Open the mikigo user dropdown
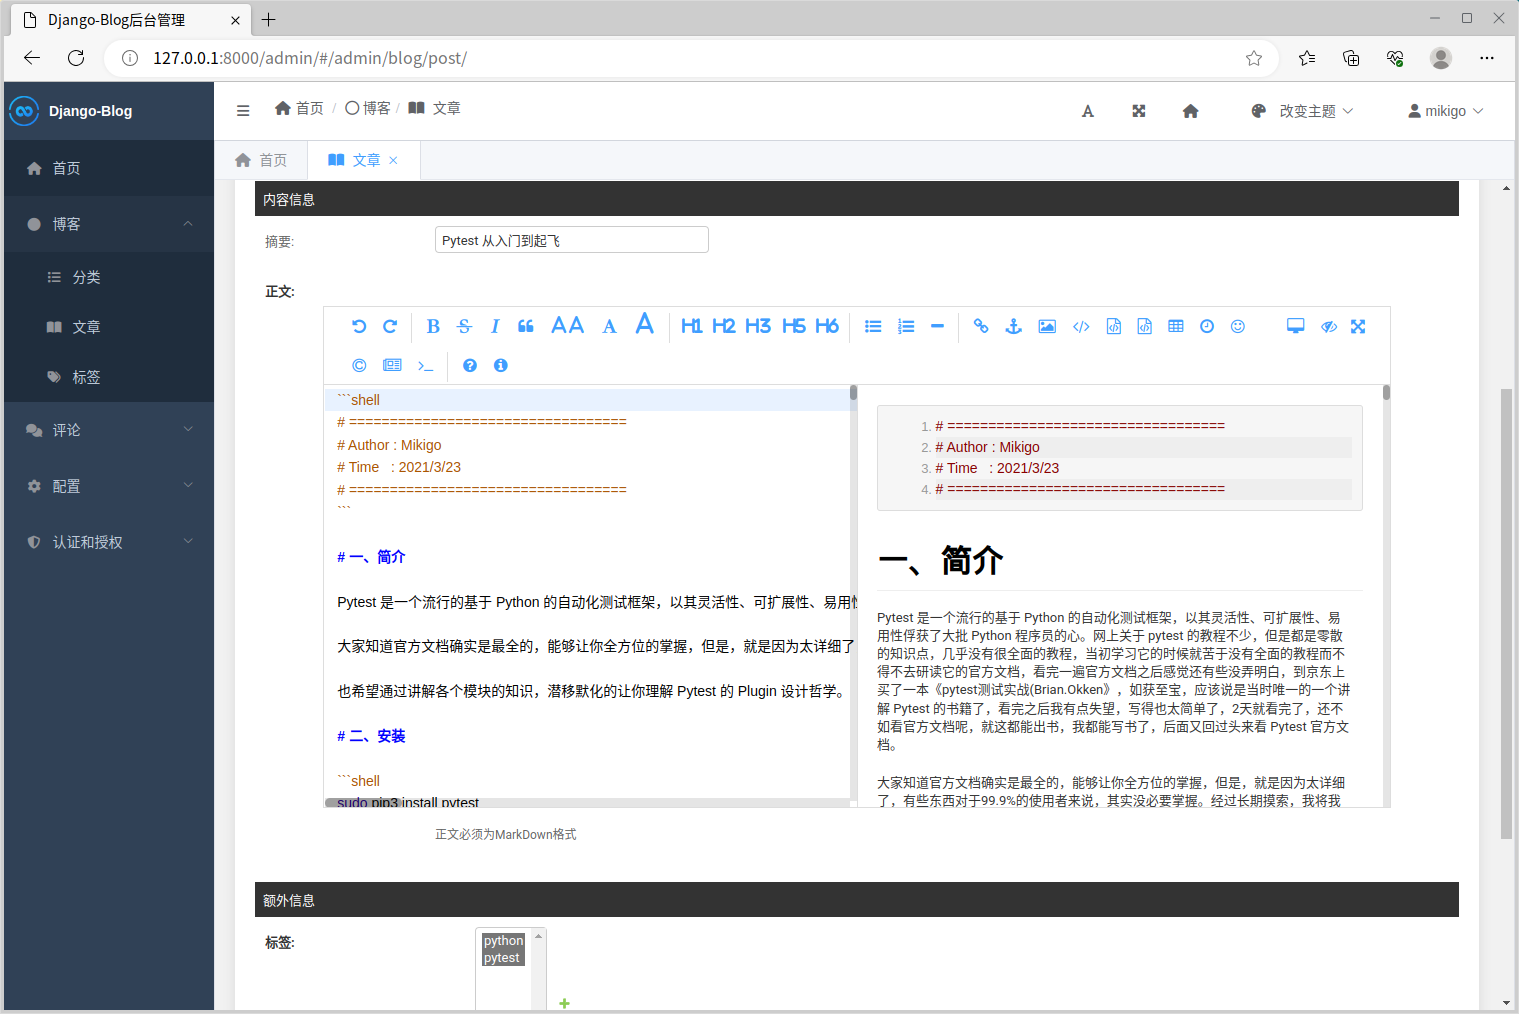Image resolution: width=1519 pixels, height=1014 pixels. point(1445,111)
